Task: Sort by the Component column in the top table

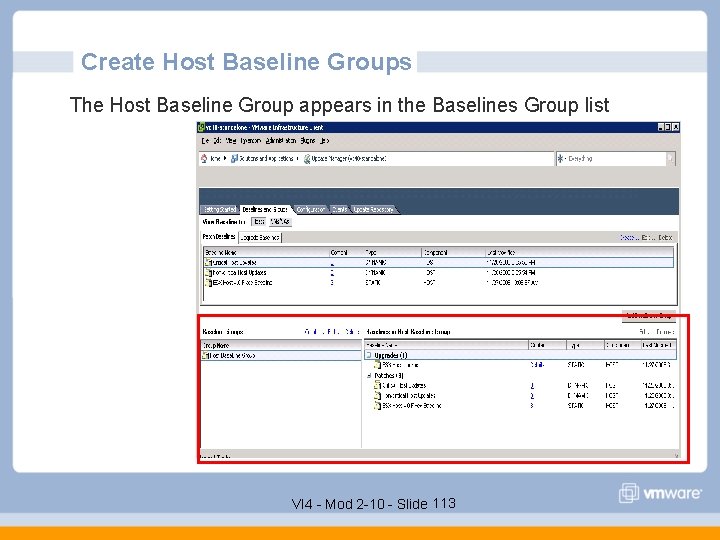Action: [x=454, y=253]
